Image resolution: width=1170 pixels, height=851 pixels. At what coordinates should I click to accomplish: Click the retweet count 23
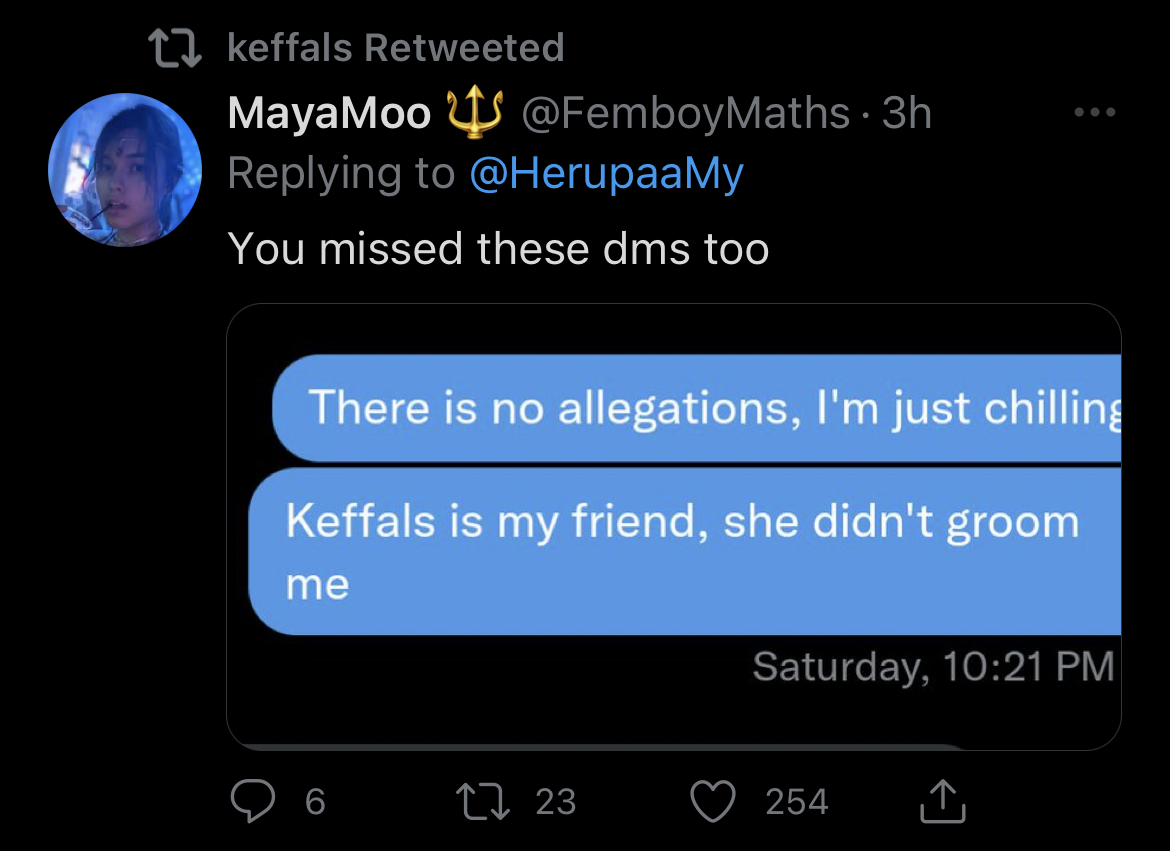556,802
